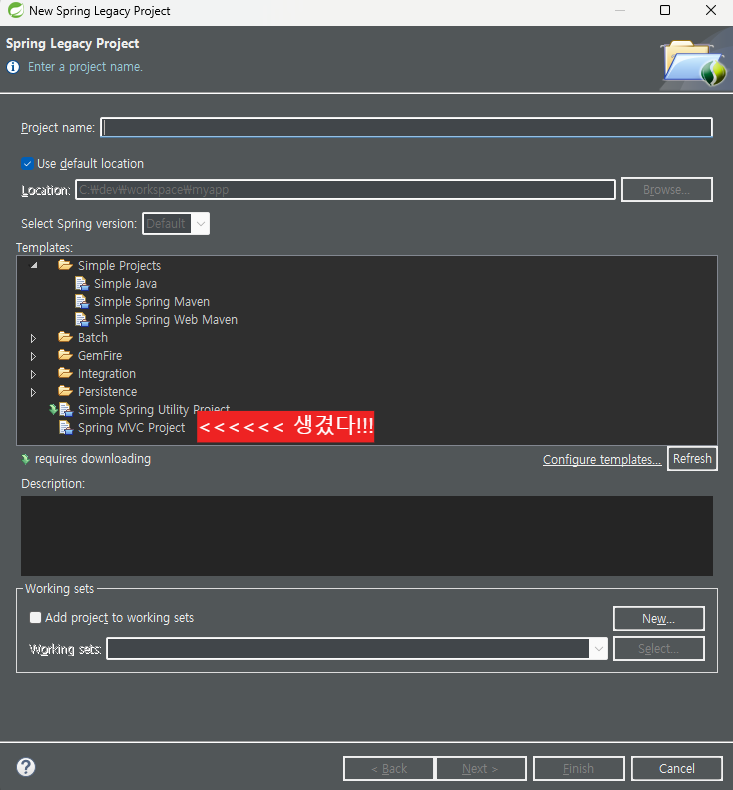Select Simple Java template
733x790 pixels.
(x=125, y=284)
